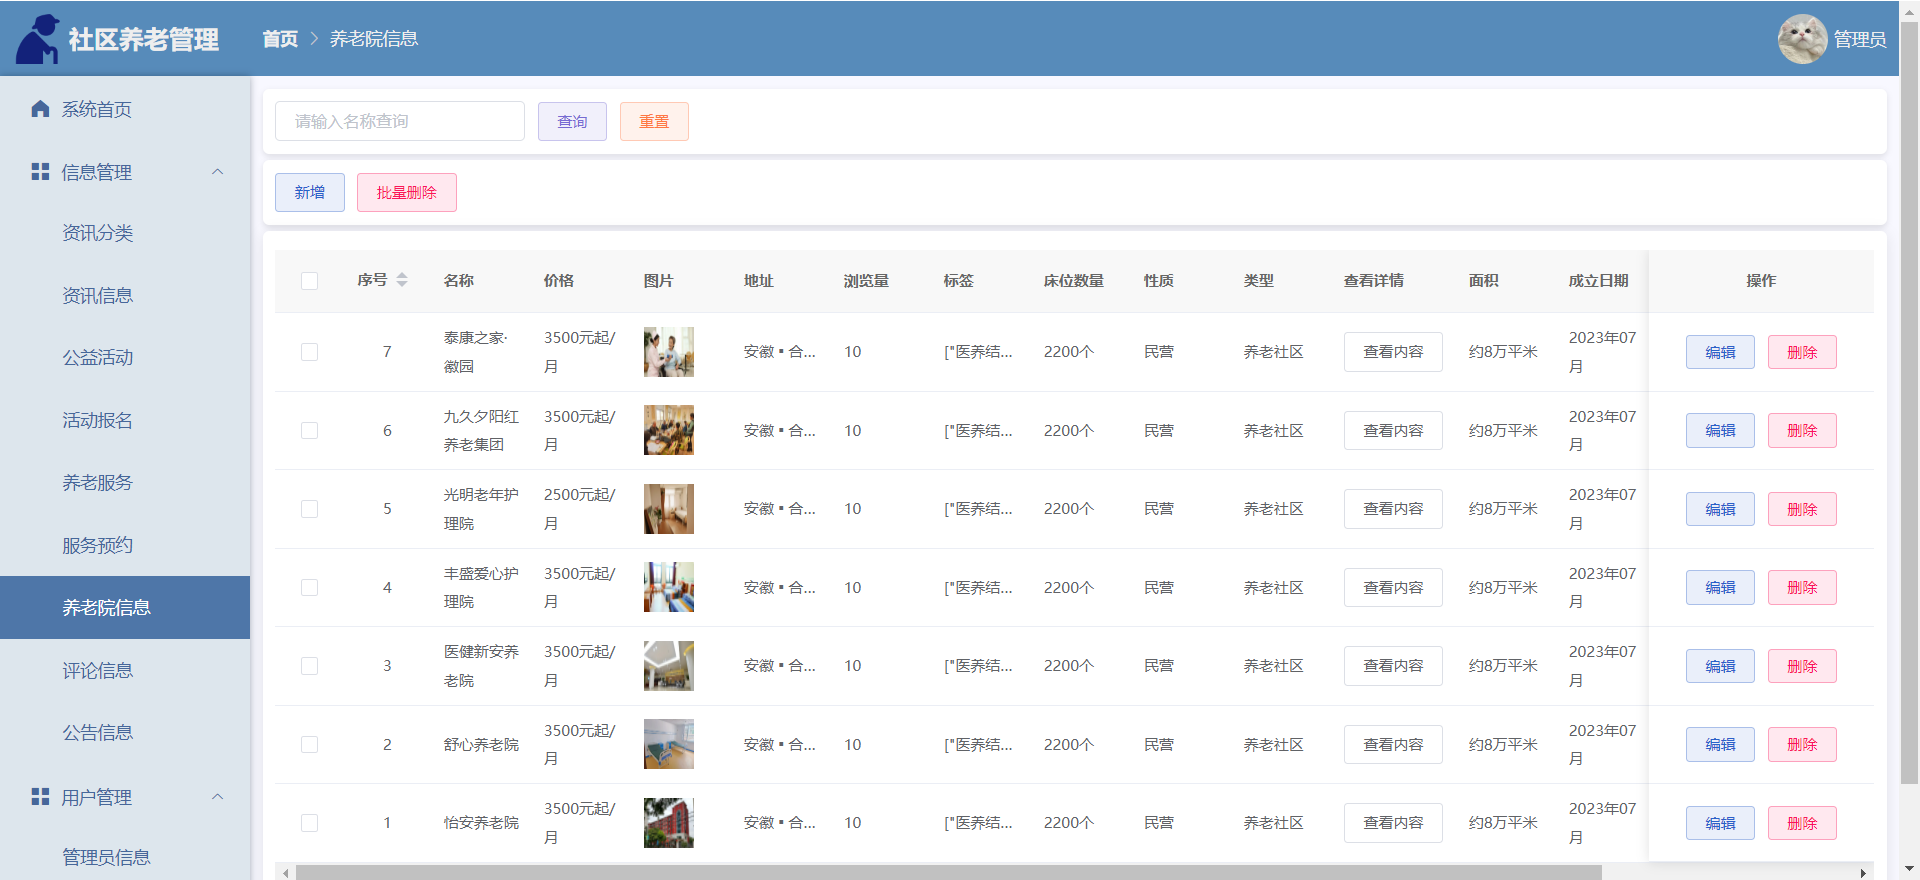
Task: Click the grid icon next to 用户管理
Action: tap(40, 797)
